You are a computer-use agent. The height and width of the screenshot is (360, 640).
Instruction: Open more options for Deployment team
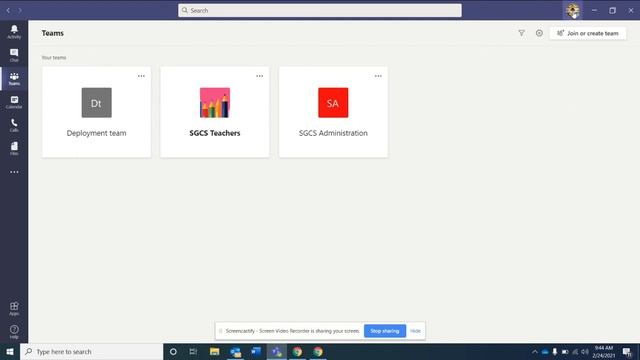[x=141, y=76]
